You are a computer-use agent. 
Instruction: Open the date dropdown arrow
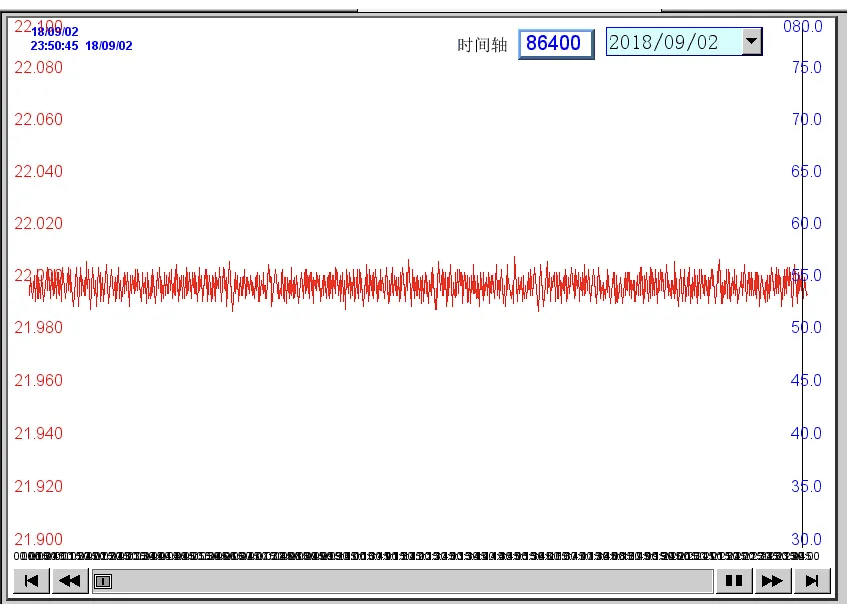coord(752,42)
